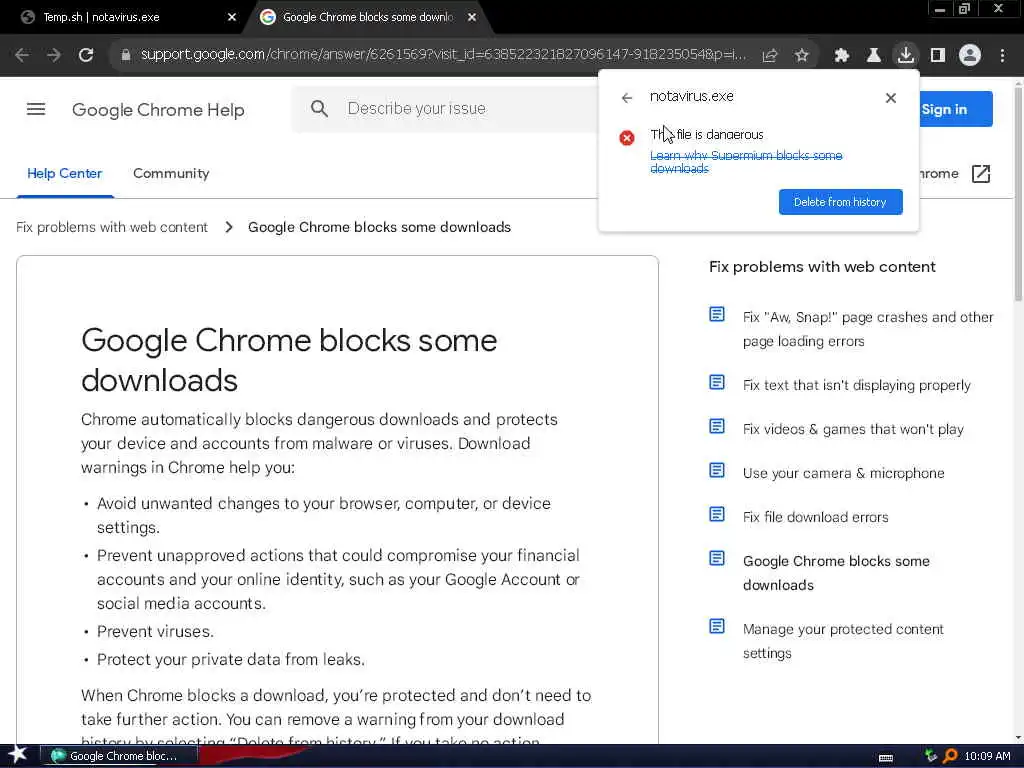Open Fix problems with web content breadcrumb
The height and width of the screenshot is (768, 1024).
(x=112, y=227)
